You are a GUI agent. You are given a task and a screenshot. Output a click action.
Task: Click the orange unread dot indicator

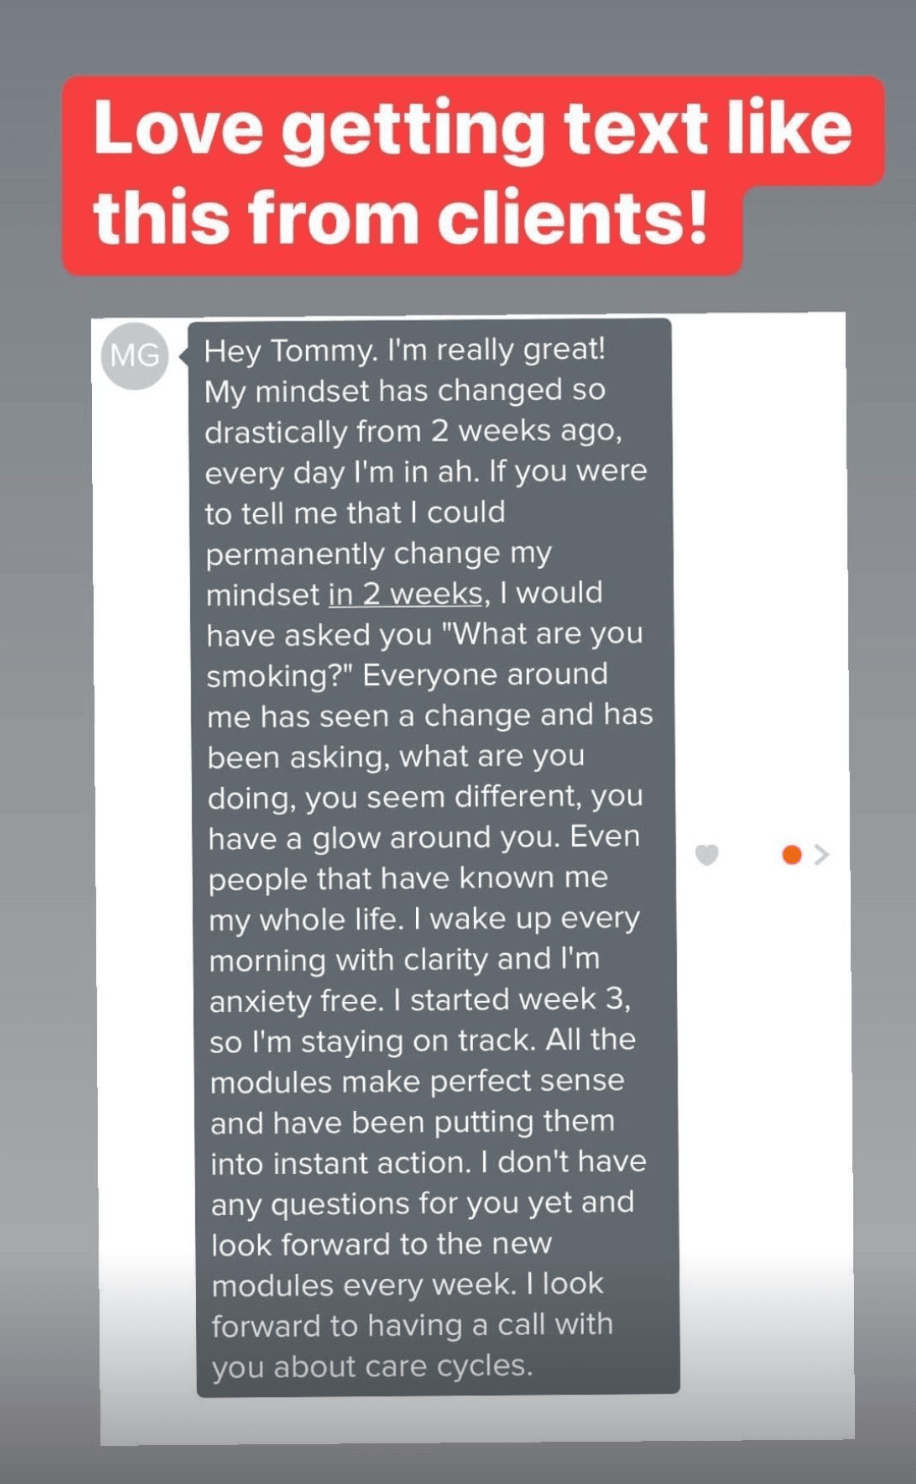pos(792,855)
